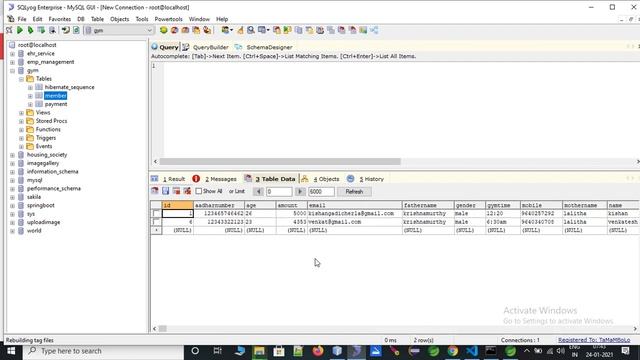Click the third Table Data toolbar icon

(x=176, y=191)
